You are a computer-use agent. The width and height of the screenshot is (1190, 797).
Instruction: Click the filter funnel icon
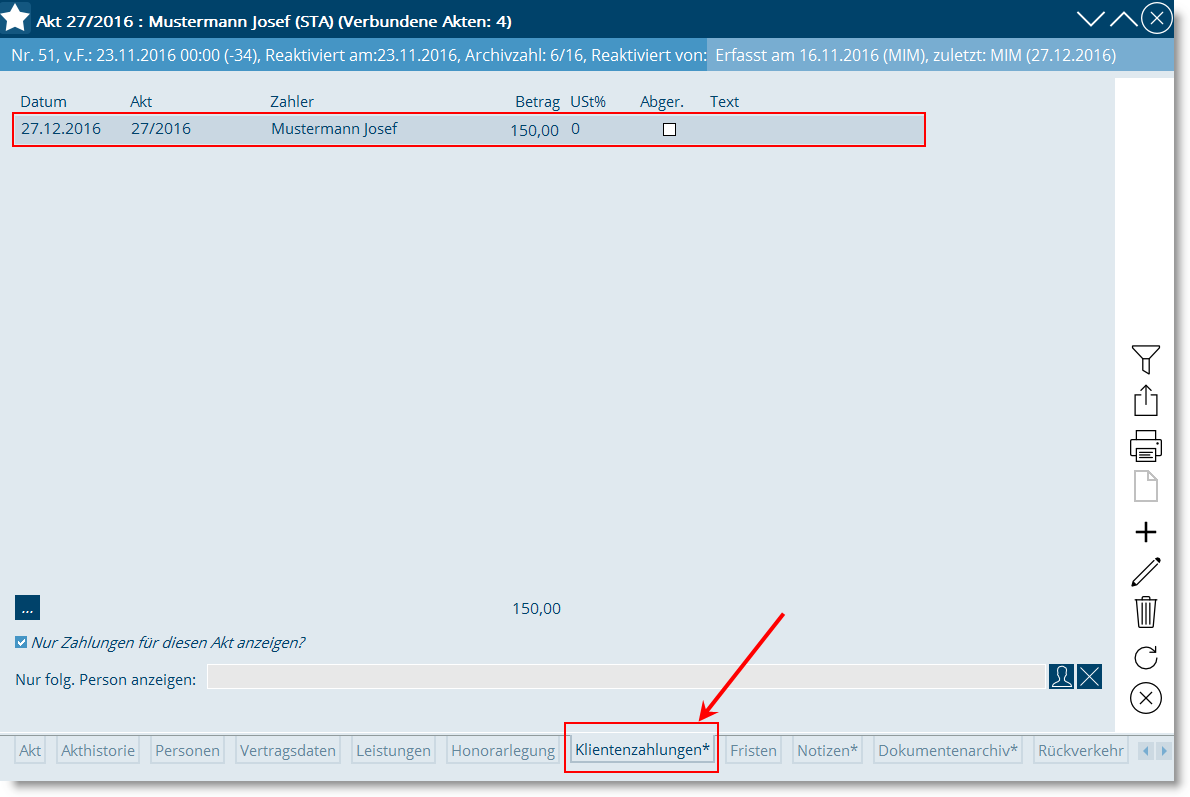coord(1146,358)
